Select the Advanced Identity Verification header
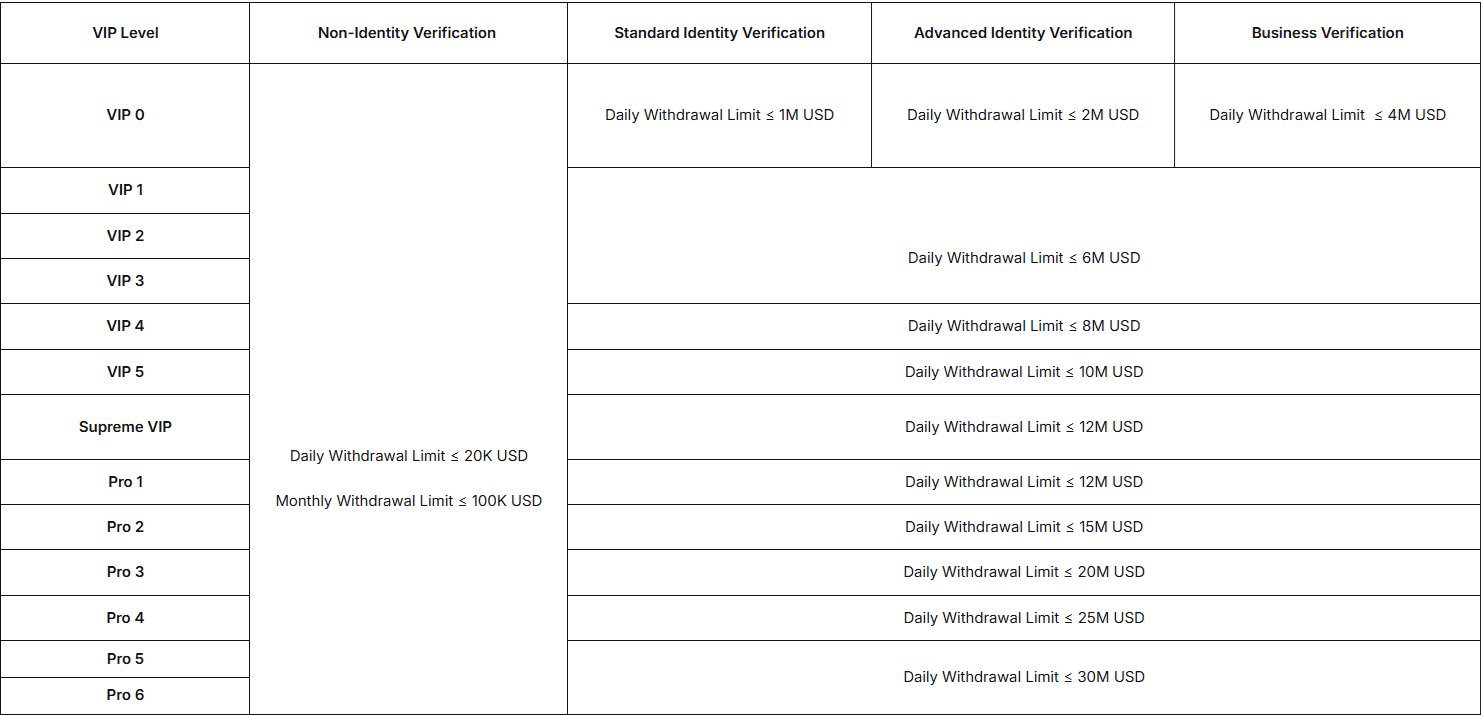This screenshot has height=715, width=1481. (x=1023, y=33)
